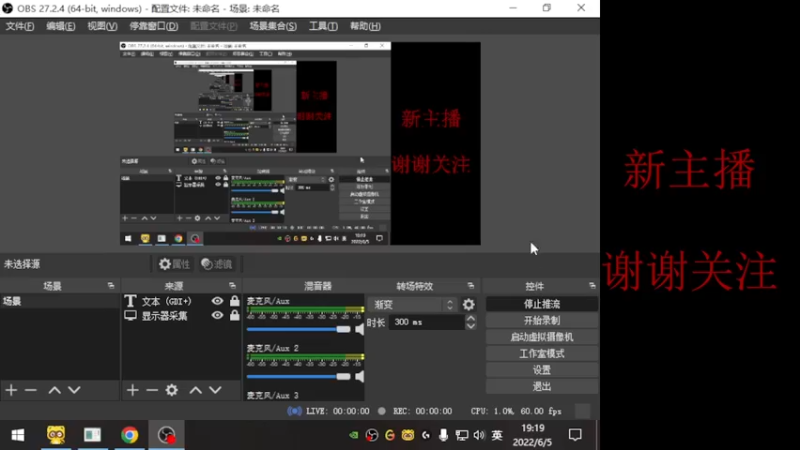Viewport: 800px width, 450px height.
Task: Open the 编辑(E) menu
Action: click(x=61, y=26)
